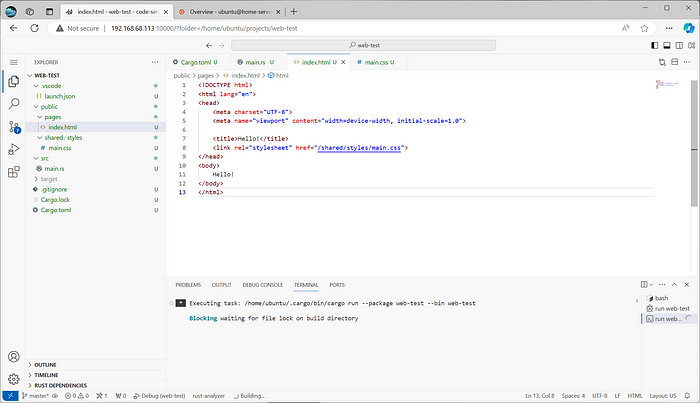Open the Run and Debug view

[x=14, y=150]
